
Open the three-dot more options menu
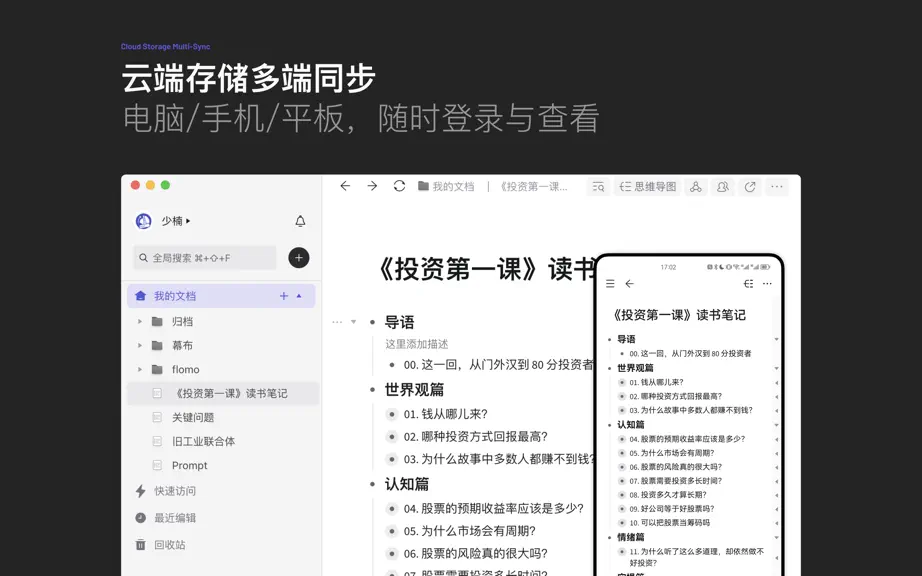(777, 187)
